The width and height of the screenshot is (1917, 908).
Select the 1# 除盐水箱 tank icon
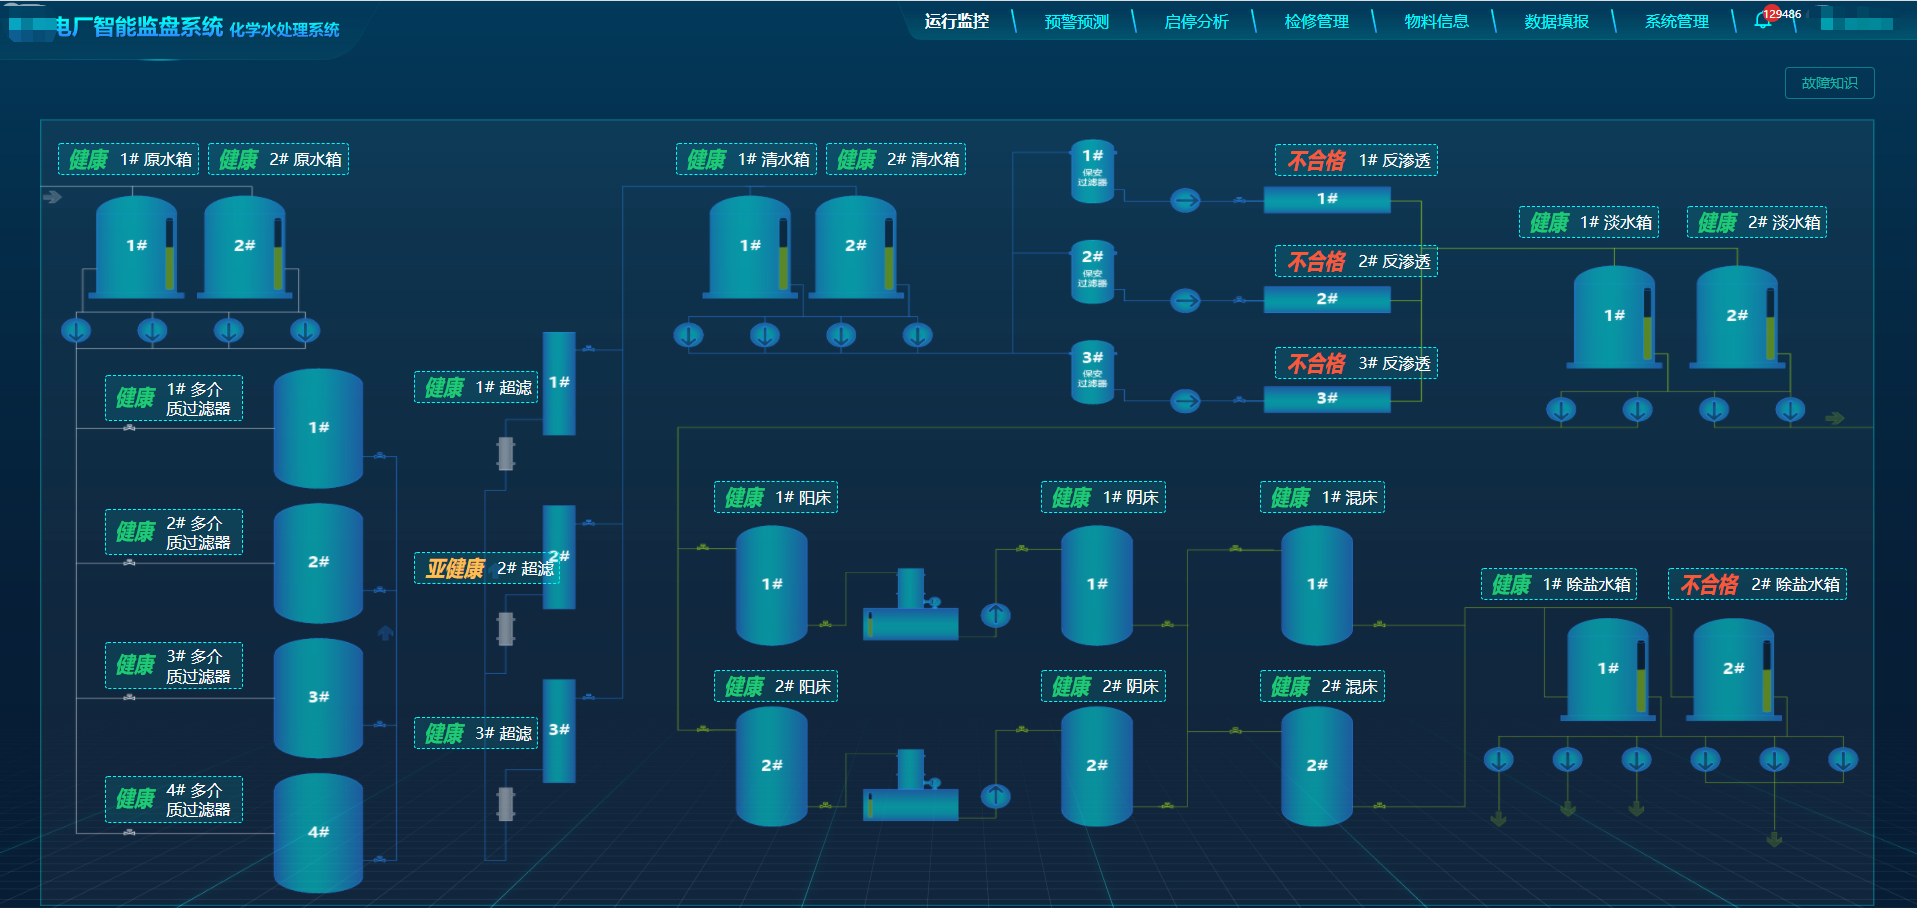(1608, 670)
